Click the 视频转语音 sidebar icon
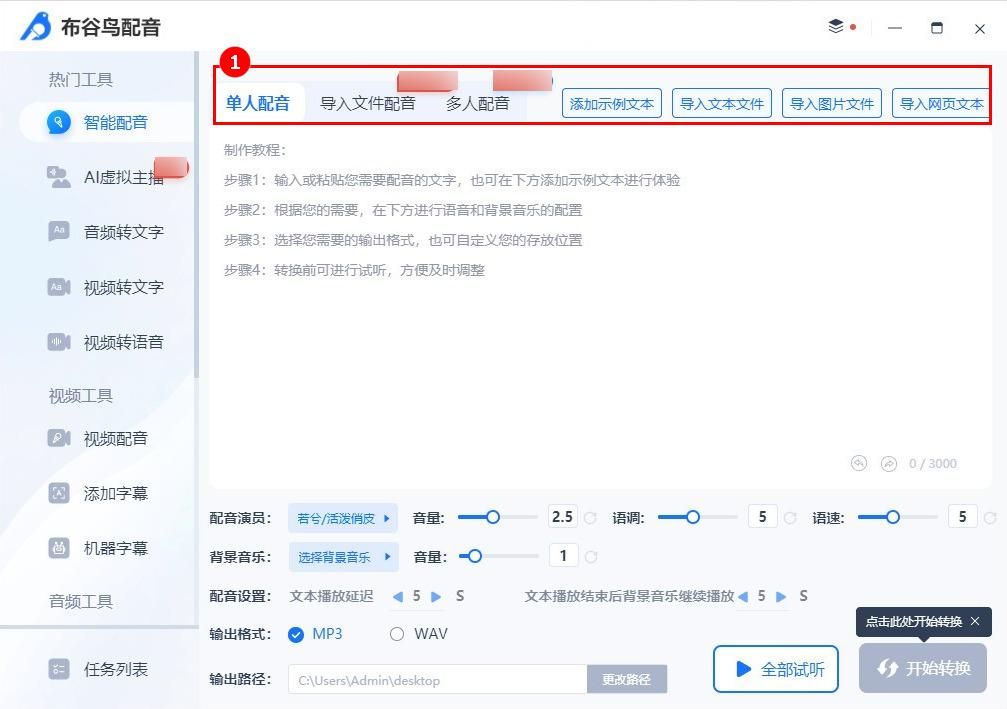 [x=58, y=342]
